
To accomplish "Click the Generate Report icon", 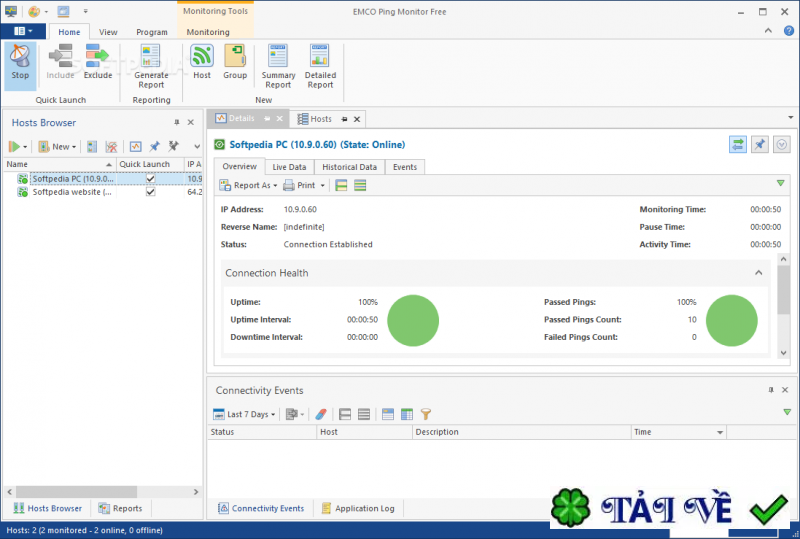I will pyautogui.click(x=151, y=62).
